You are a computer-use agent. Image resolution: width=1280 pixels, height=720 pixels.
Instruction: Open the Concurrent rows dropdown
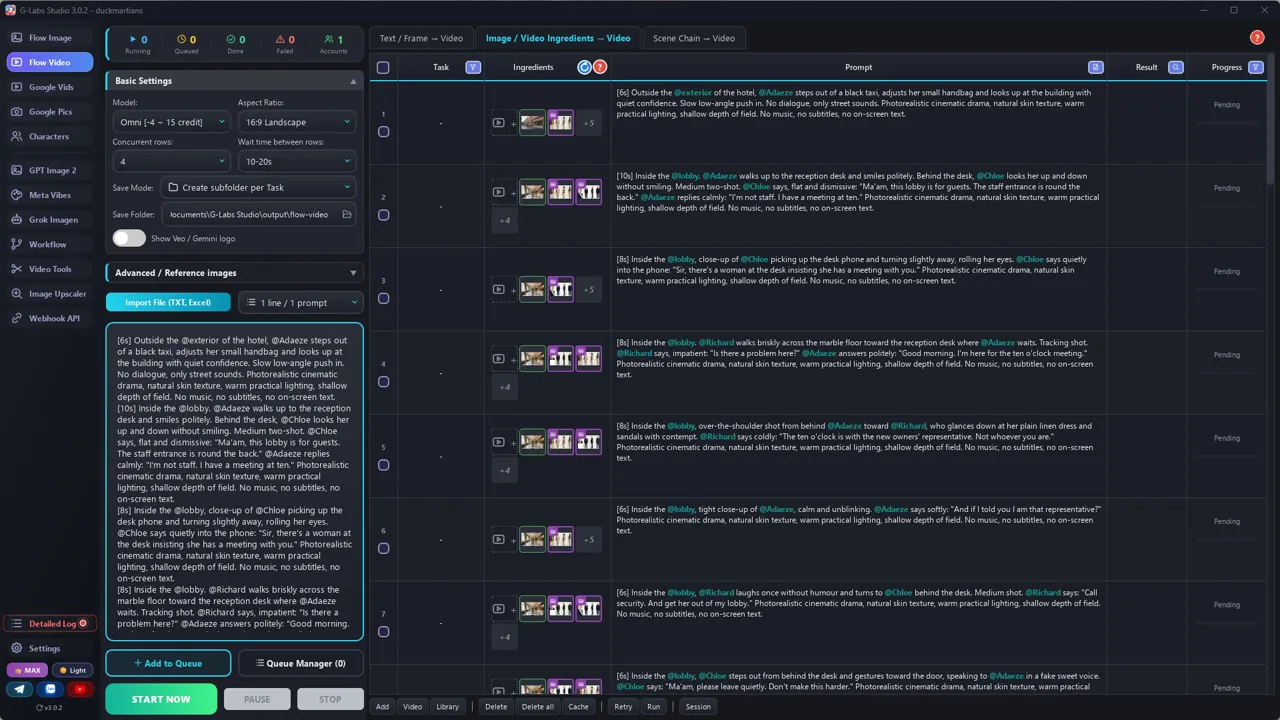(171, 161)
